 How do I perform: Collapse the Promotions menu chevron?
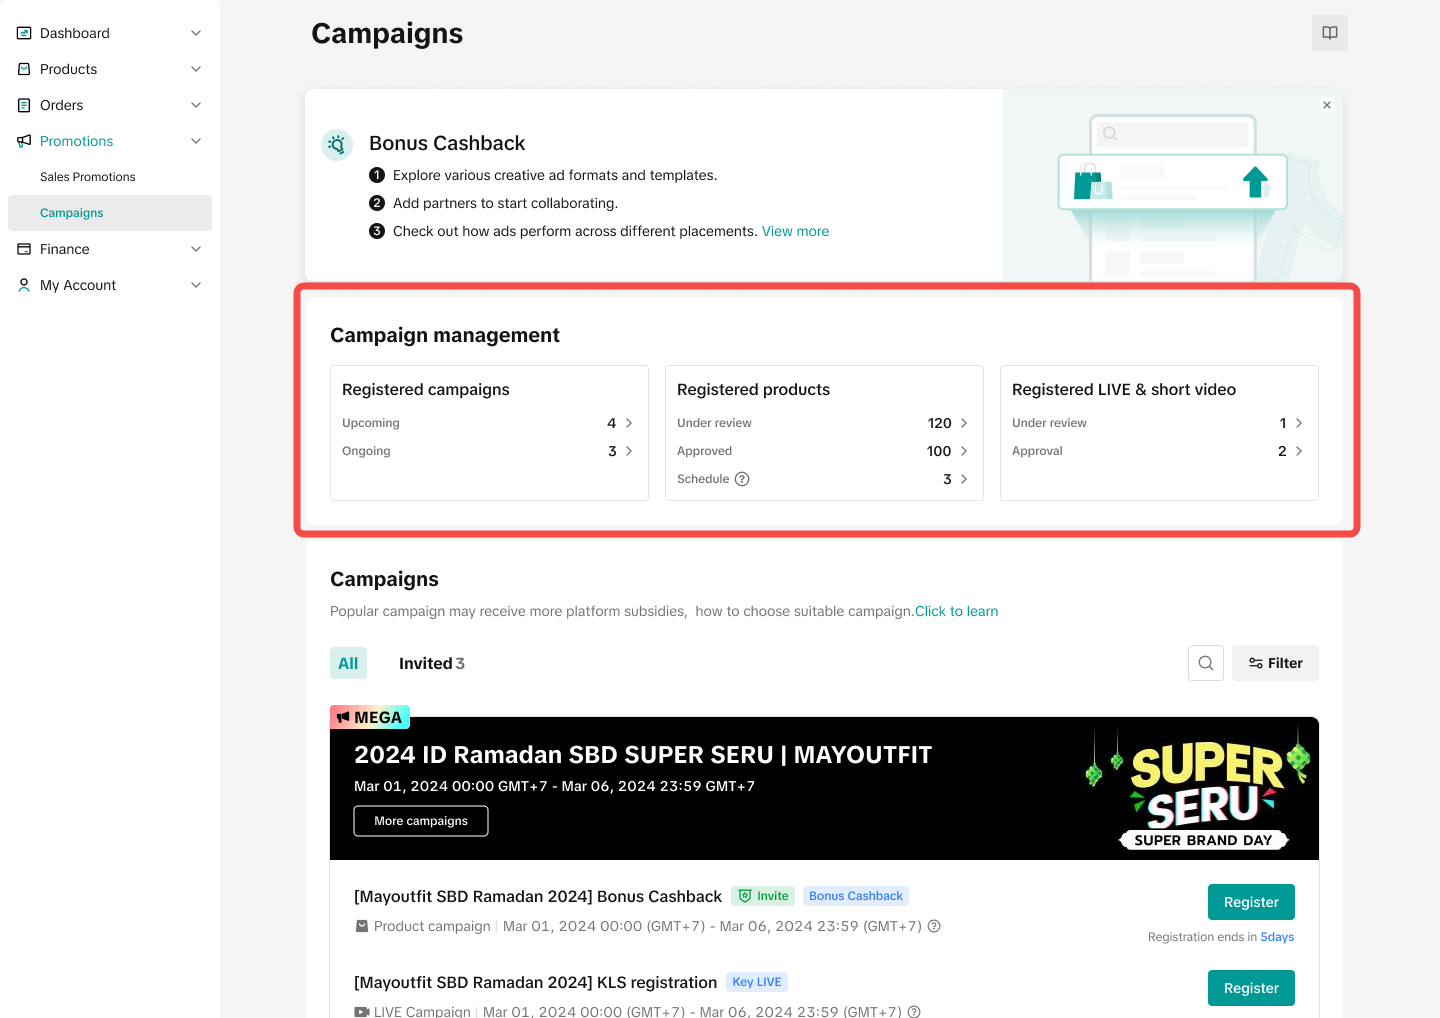pos(196,141)
